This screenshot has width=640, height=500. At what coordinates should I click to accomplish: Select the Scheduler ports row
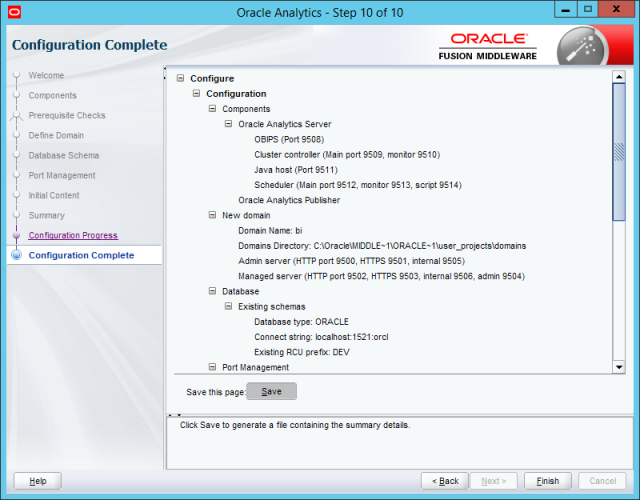(358, 184)
